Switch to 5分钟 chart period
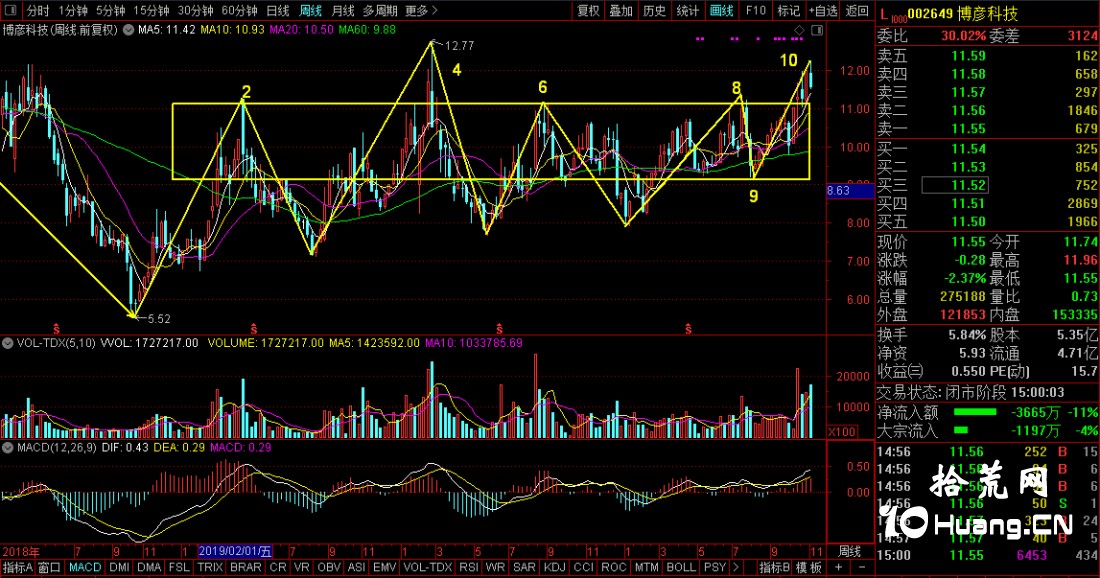1100x578 pixels. 111,11
